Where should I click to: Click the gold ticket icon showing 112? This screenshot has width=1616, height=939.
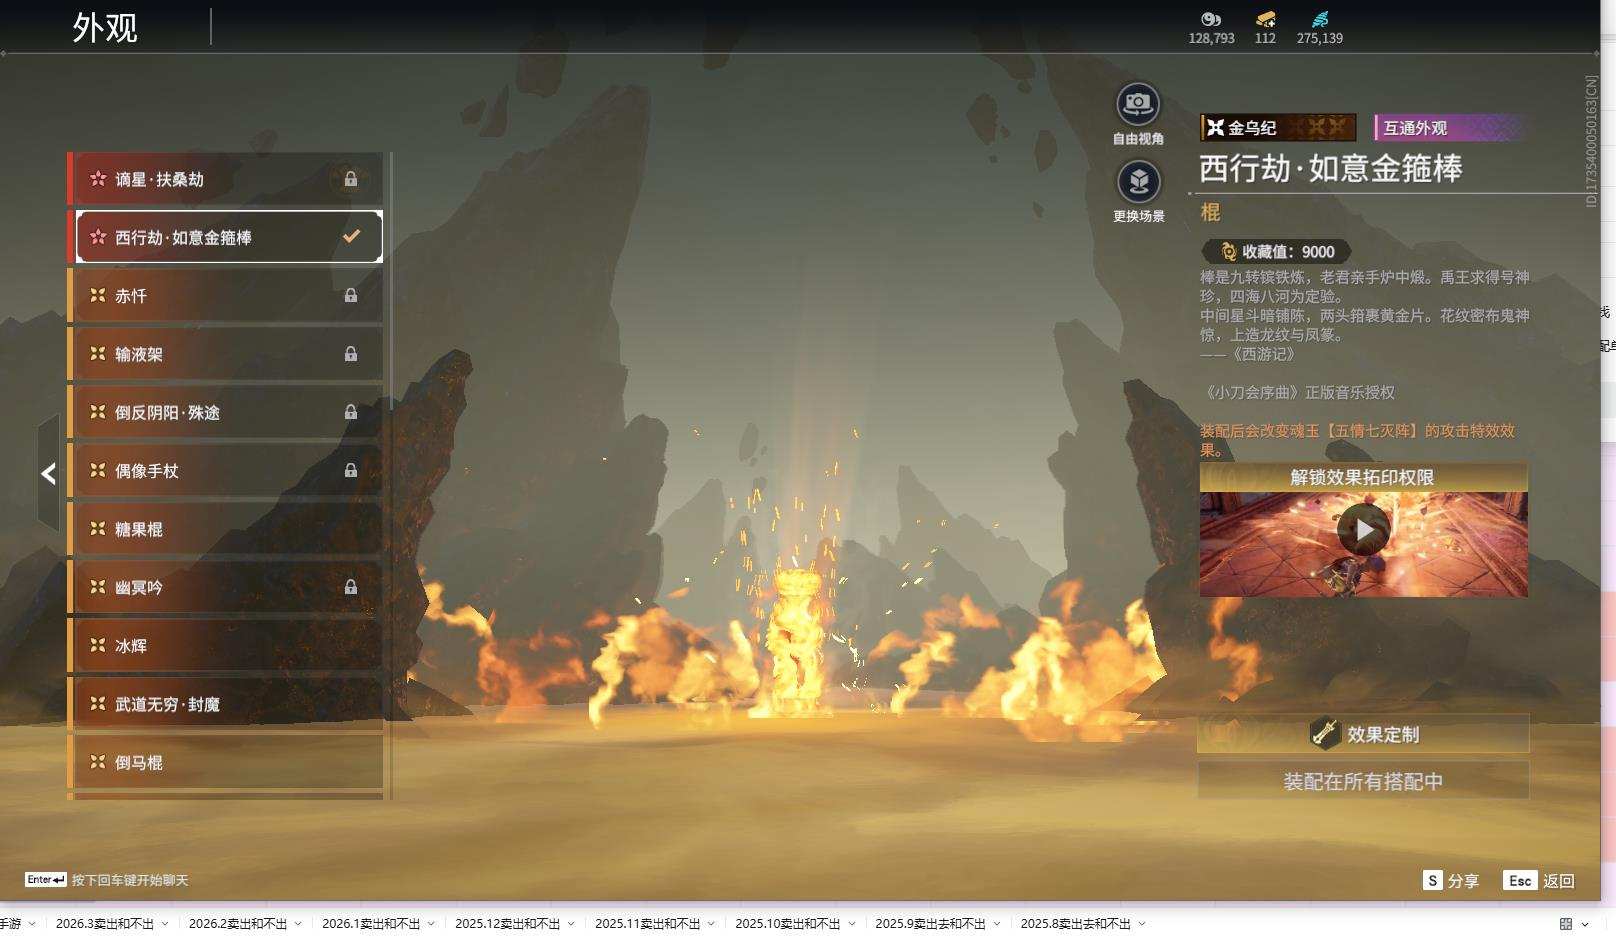click(x=1265, y=19)
